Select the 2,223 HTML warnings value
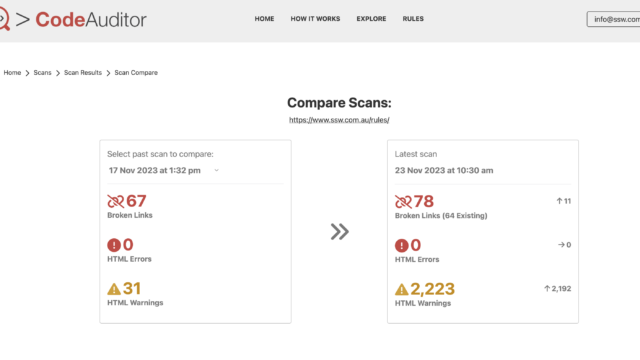640x360 pixels. point(432,289)
